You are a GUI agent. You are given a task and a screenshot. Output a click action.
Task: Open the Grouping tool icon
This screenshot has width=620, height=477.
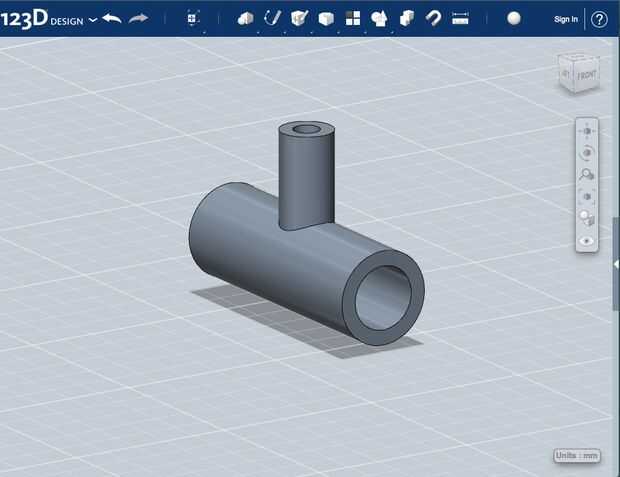click(x=380, y=19)
